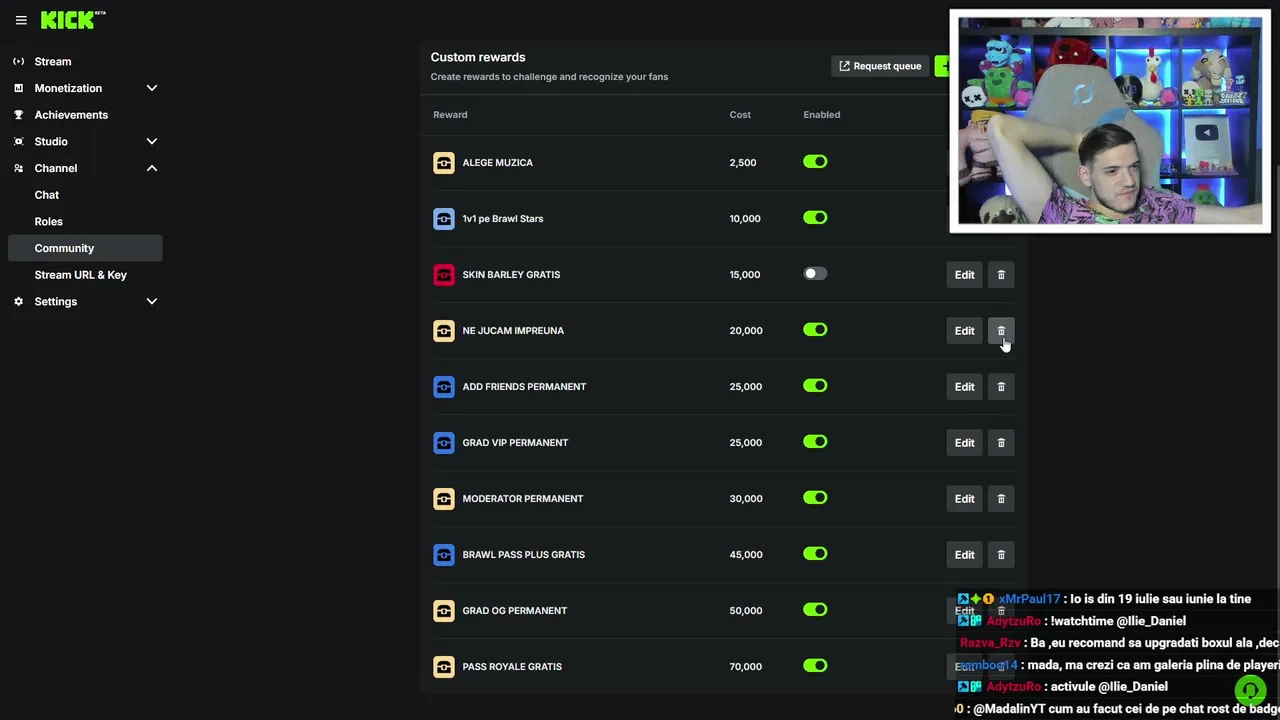1280x720 pixels.
Task: Click the ADD FRIENDS PERMANENT reward icon
Action: [444, 386]
